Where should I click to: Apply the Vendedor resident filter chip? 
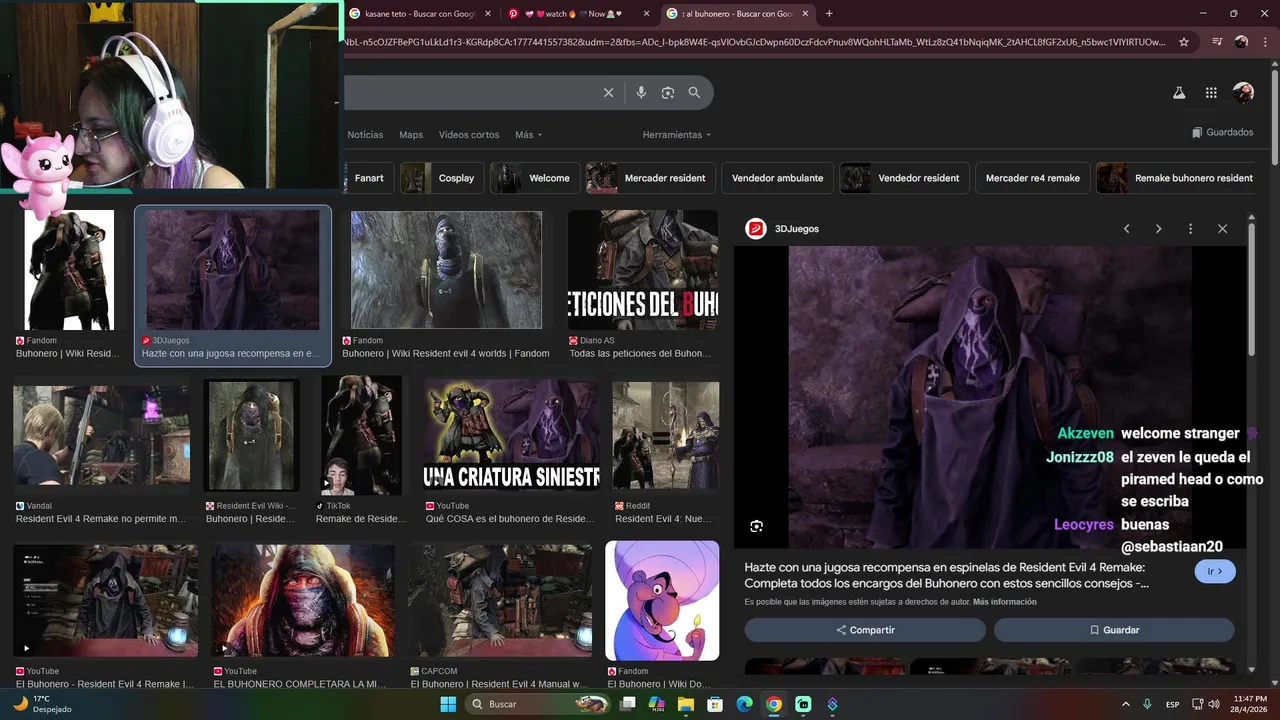click(905, 178)
